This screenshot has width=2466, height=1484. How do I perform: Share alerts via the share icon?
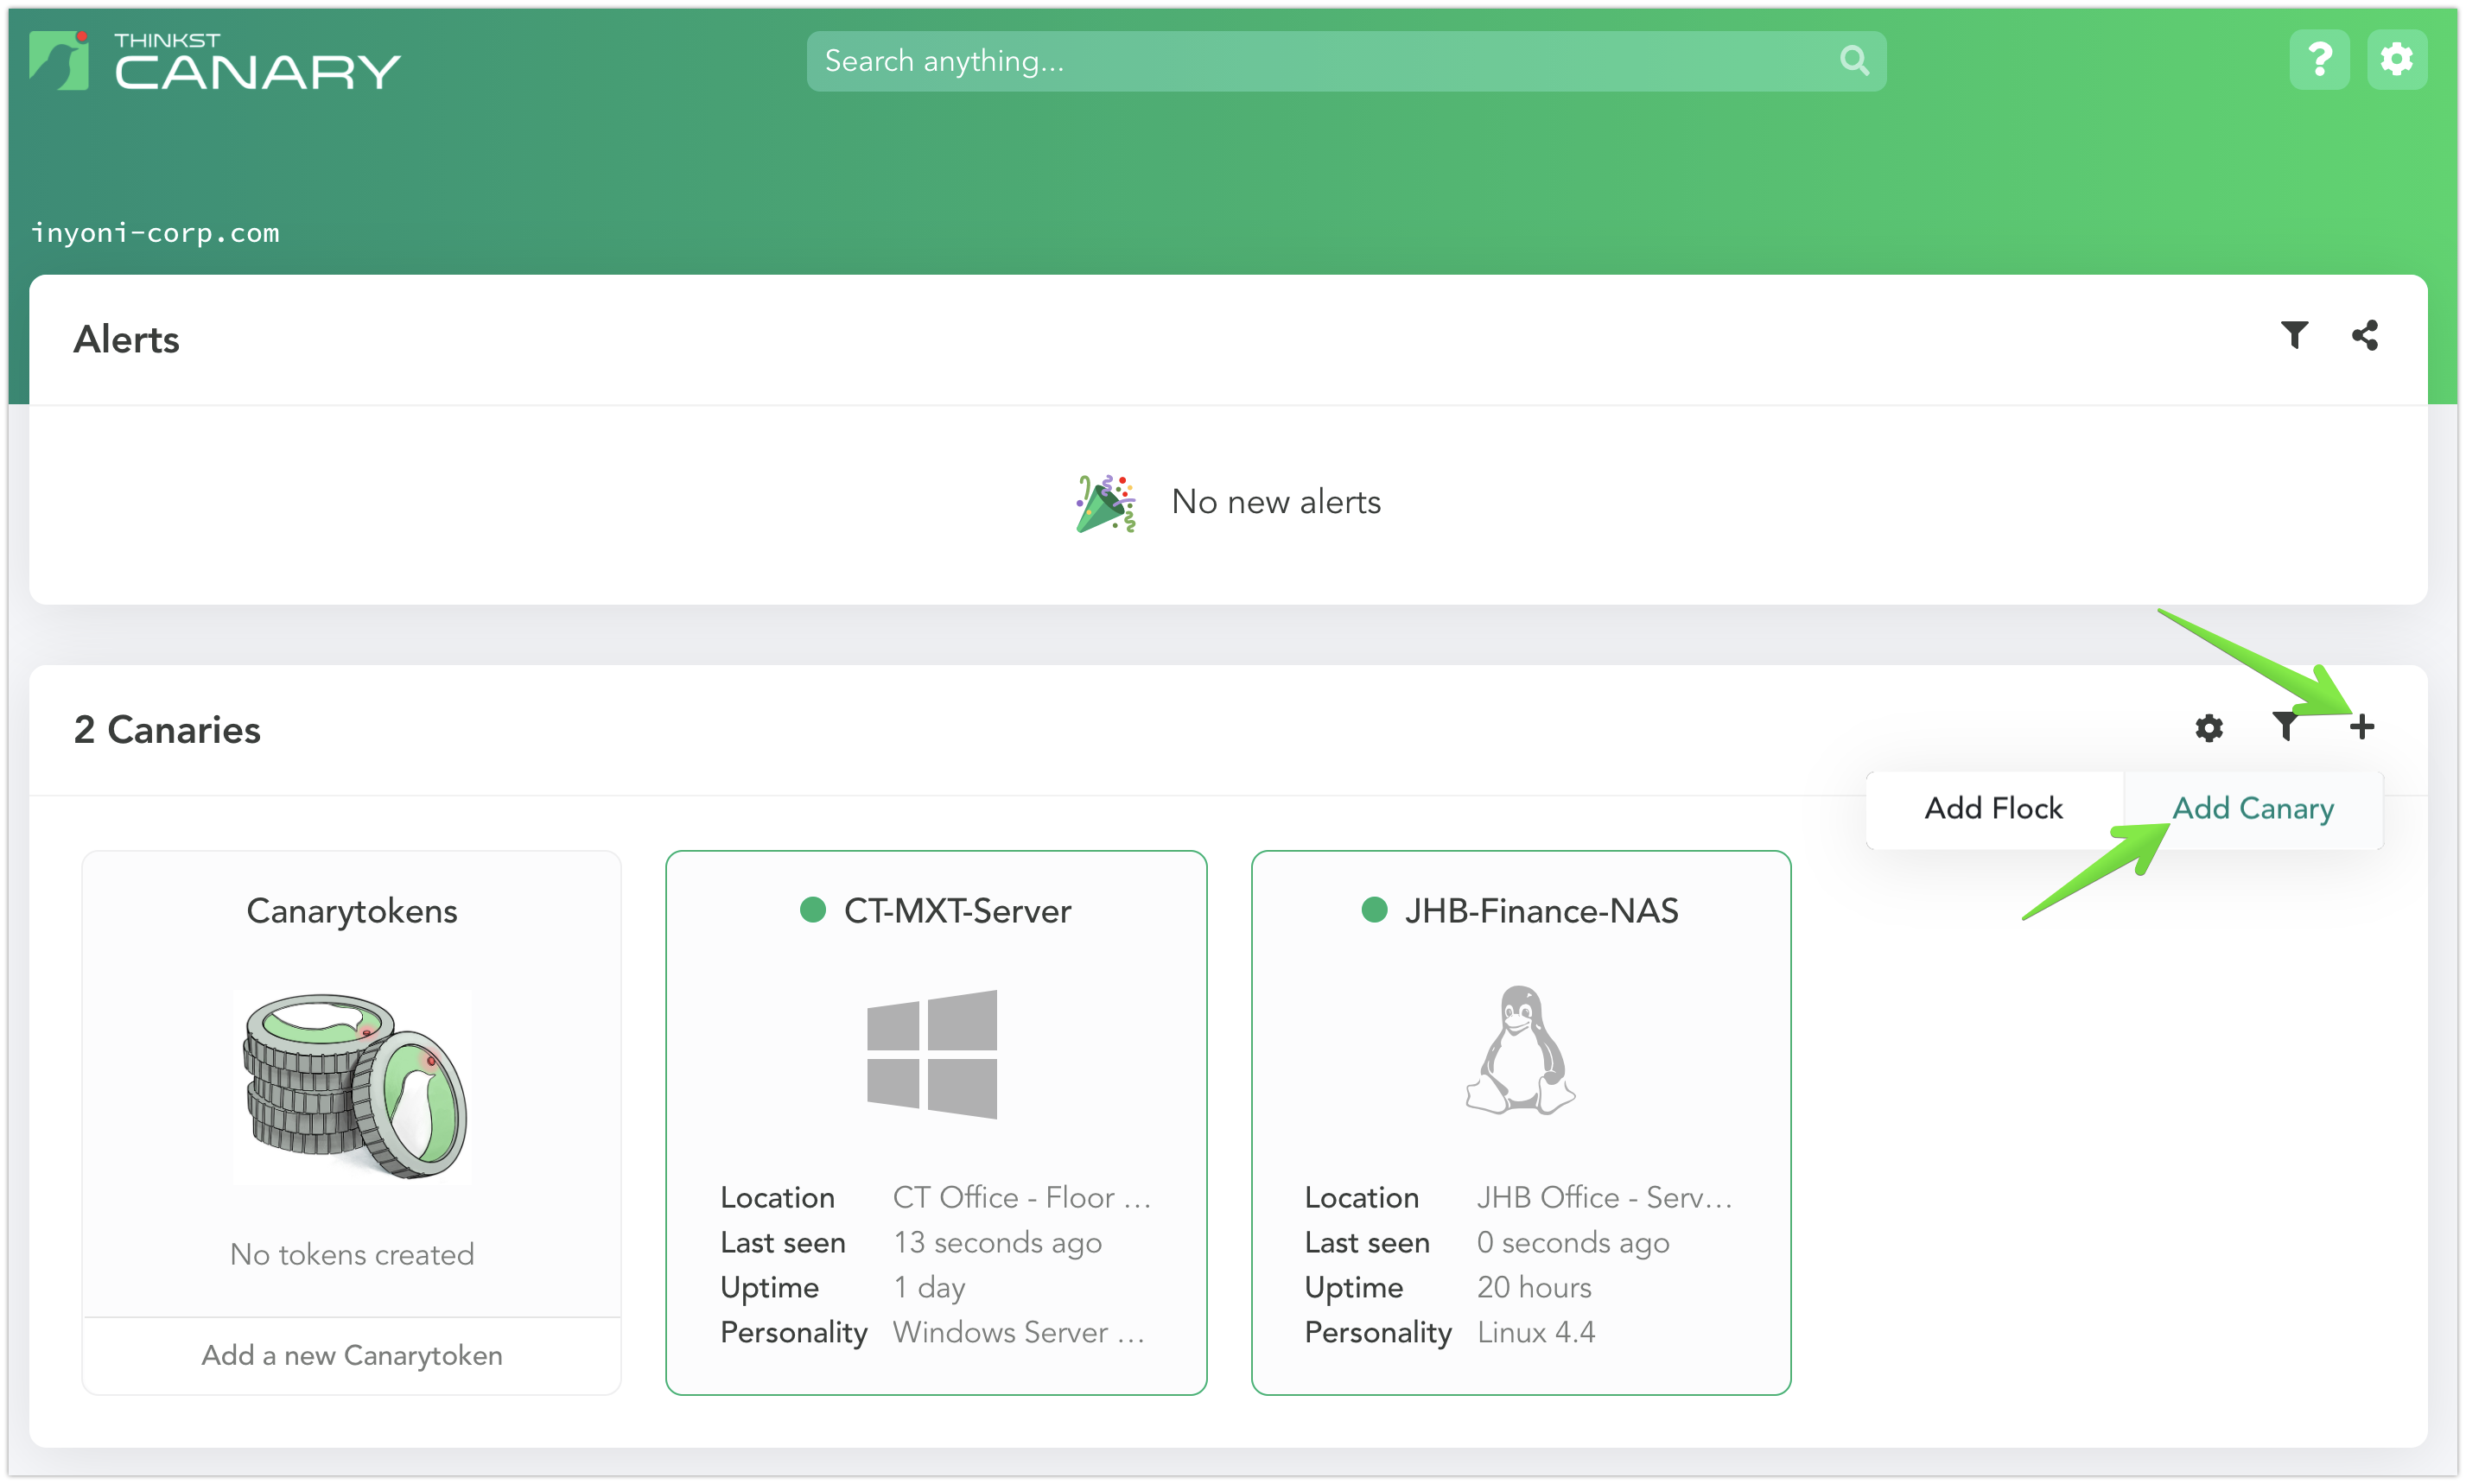point(2363,335)
